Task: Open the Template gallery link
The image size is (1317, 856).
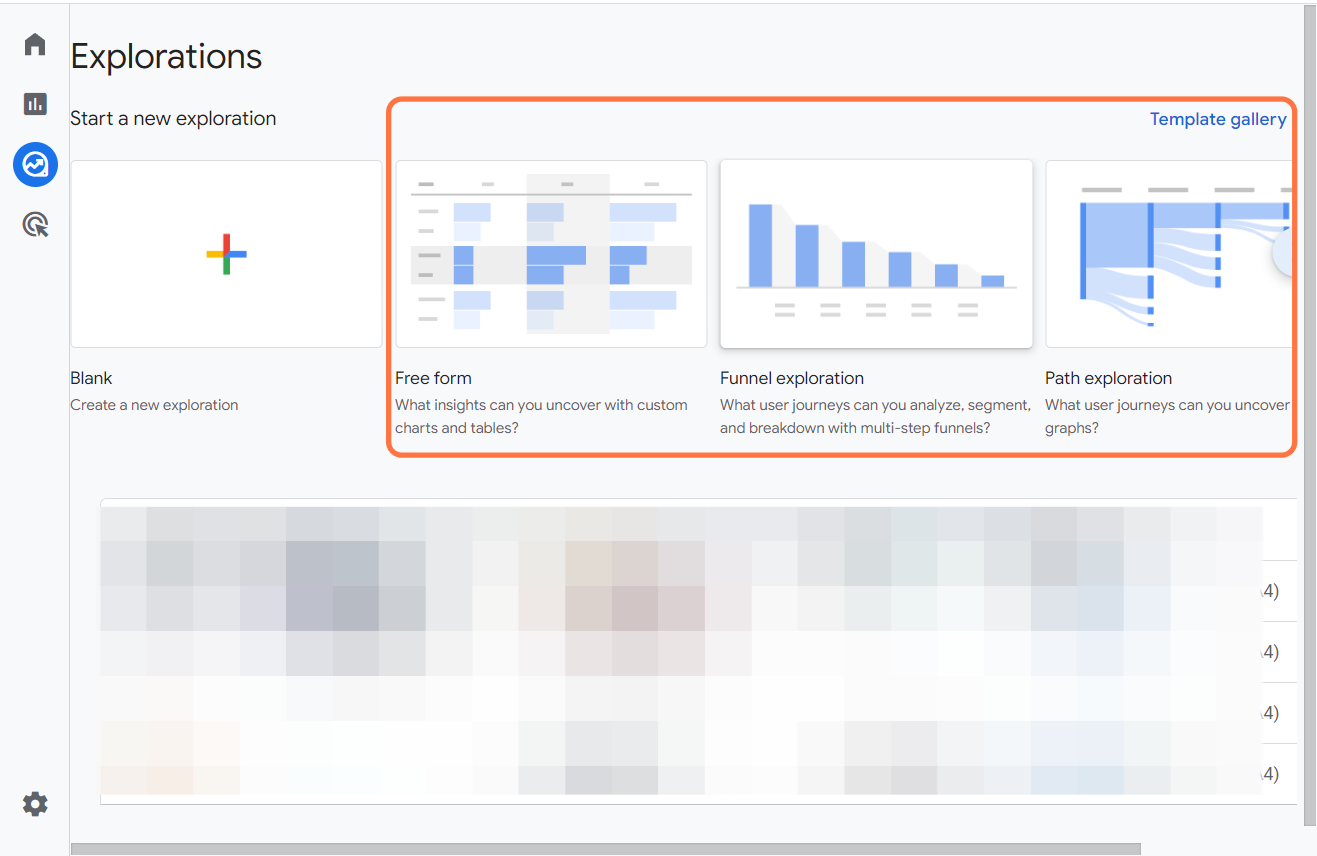Action: pyautogui.click(x=1217, y=119)
